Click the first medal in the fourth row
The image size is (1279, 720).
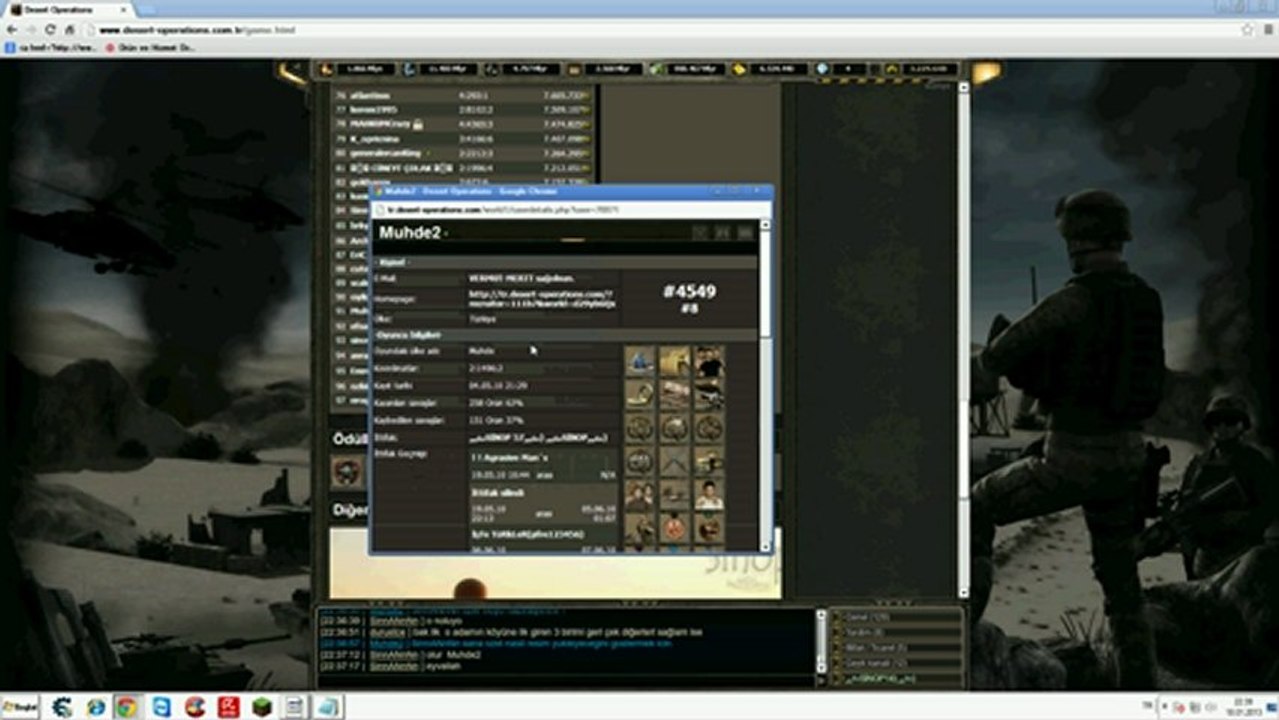pos(640,461)
